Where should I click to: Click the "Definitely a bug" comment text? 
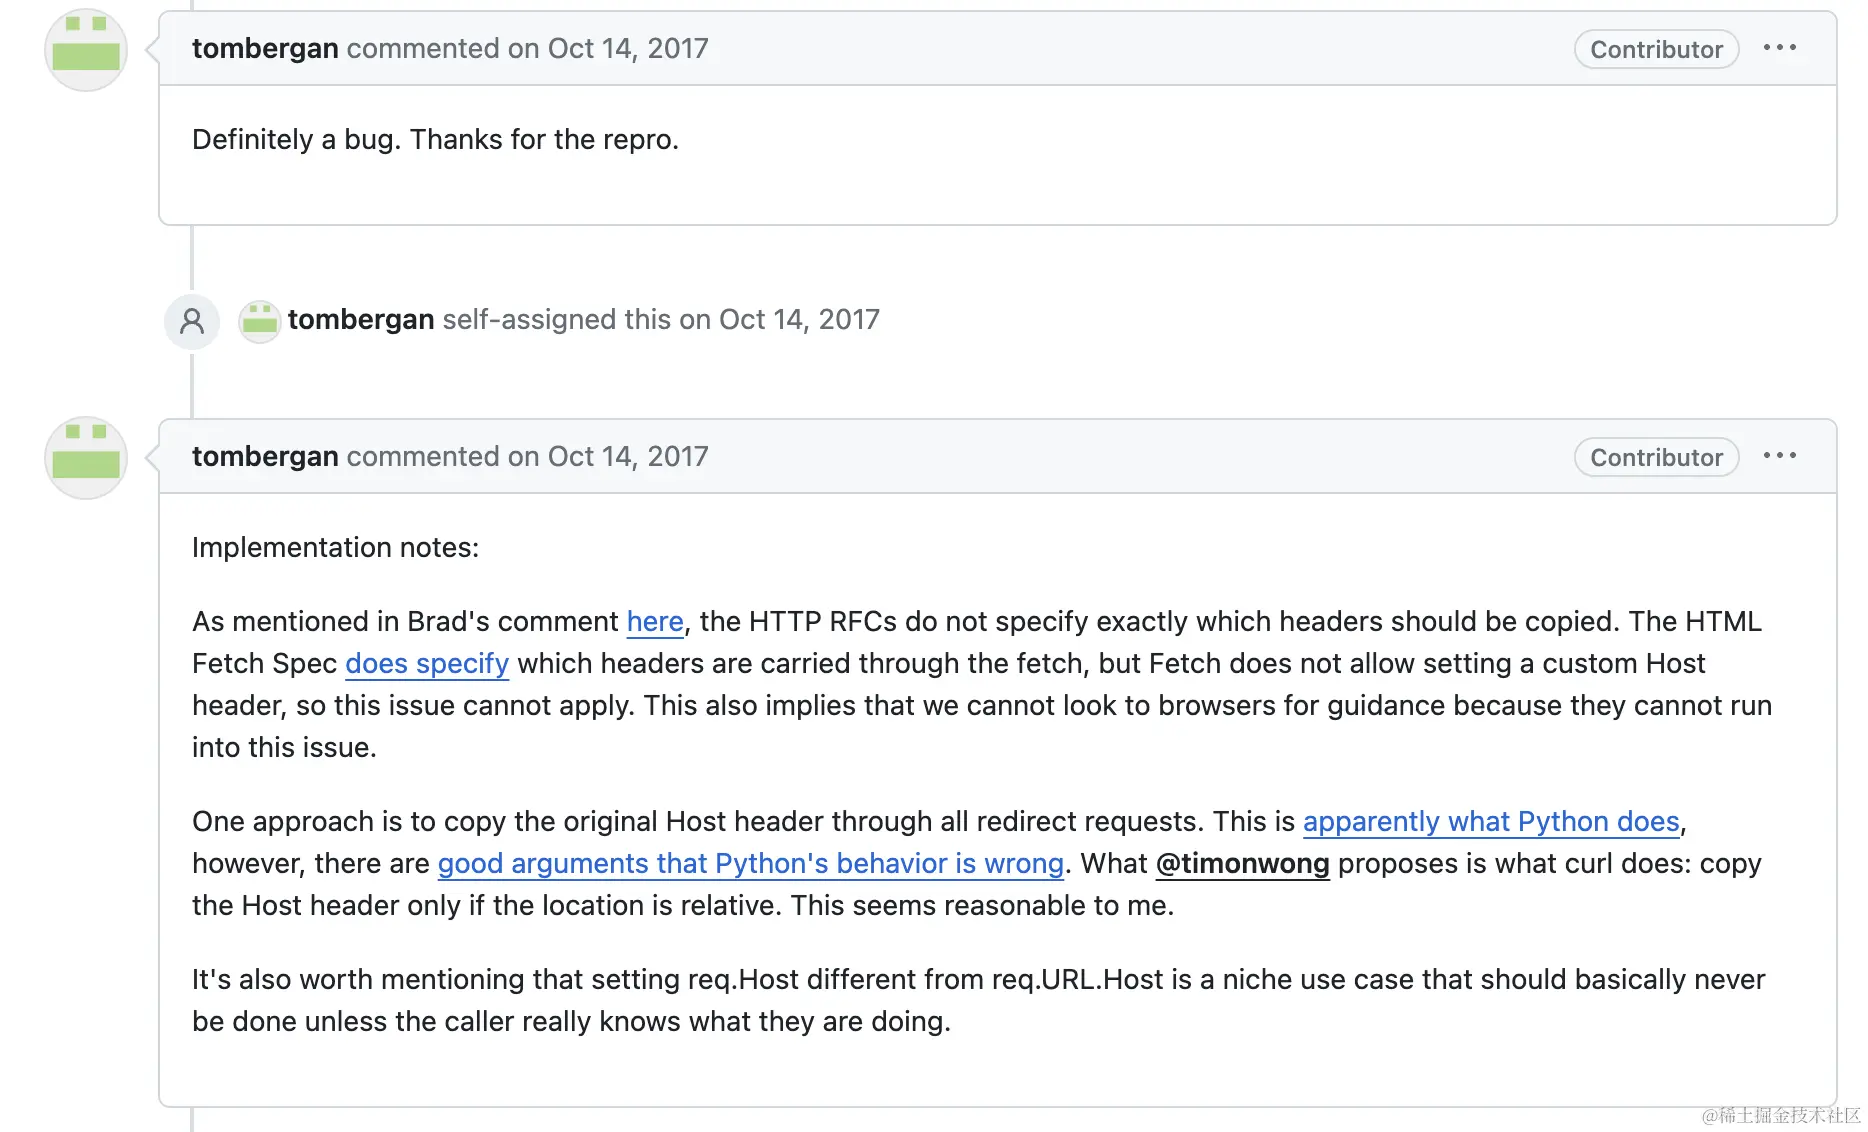(435, 139)
